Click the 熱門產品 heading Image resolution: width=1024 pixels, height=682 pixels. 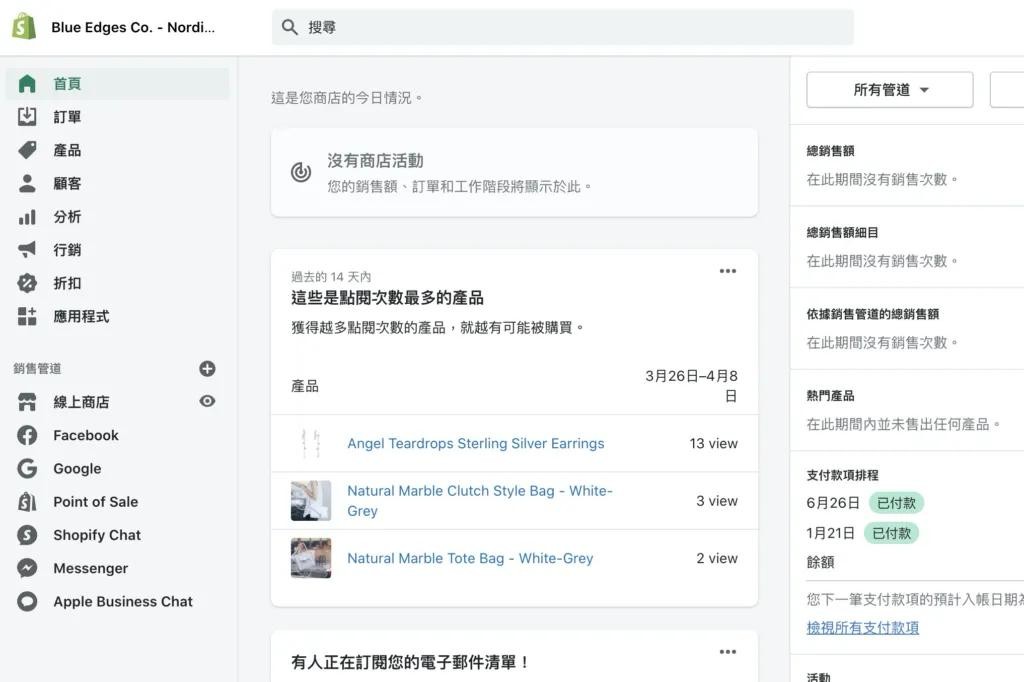pos(830,396)
